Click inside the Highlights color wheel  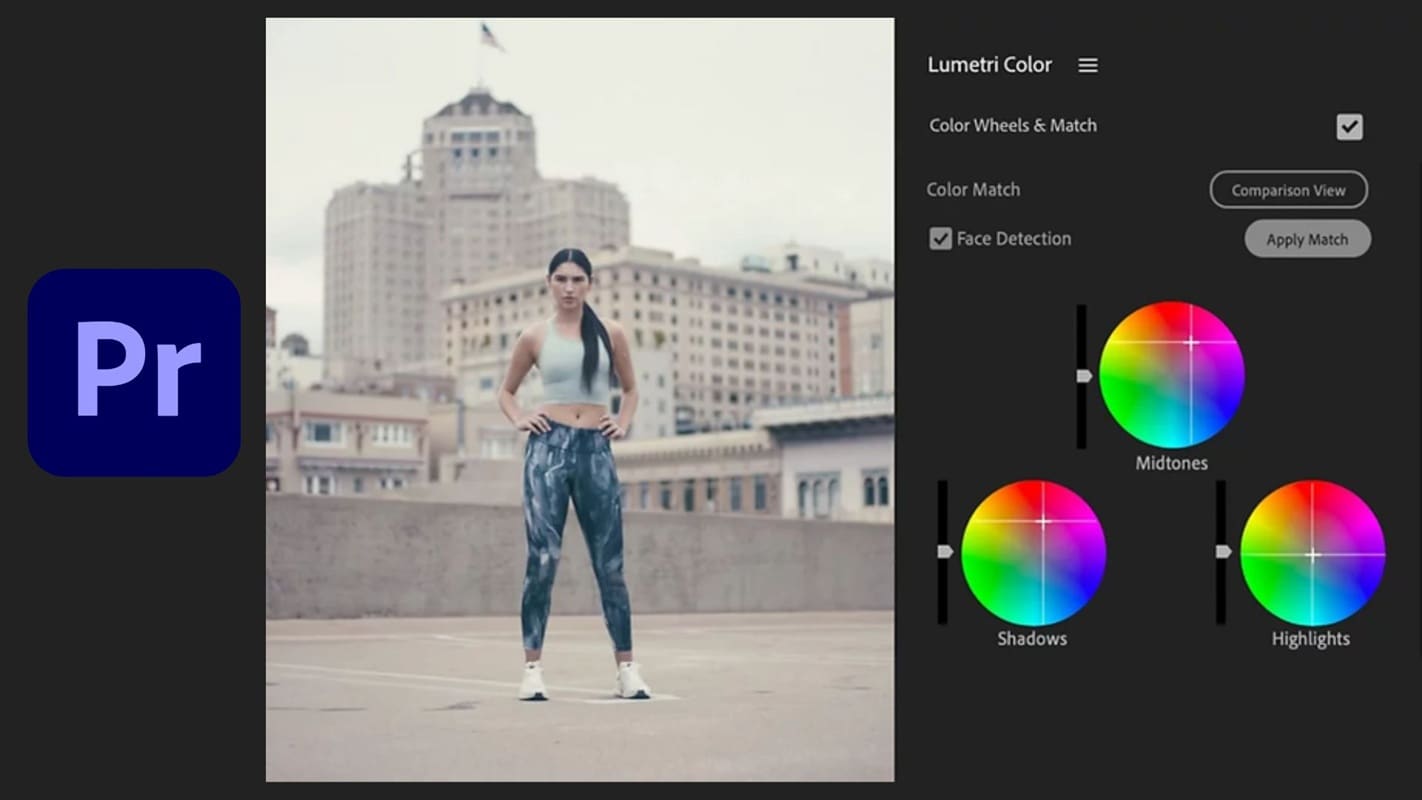pos(1311,553)
